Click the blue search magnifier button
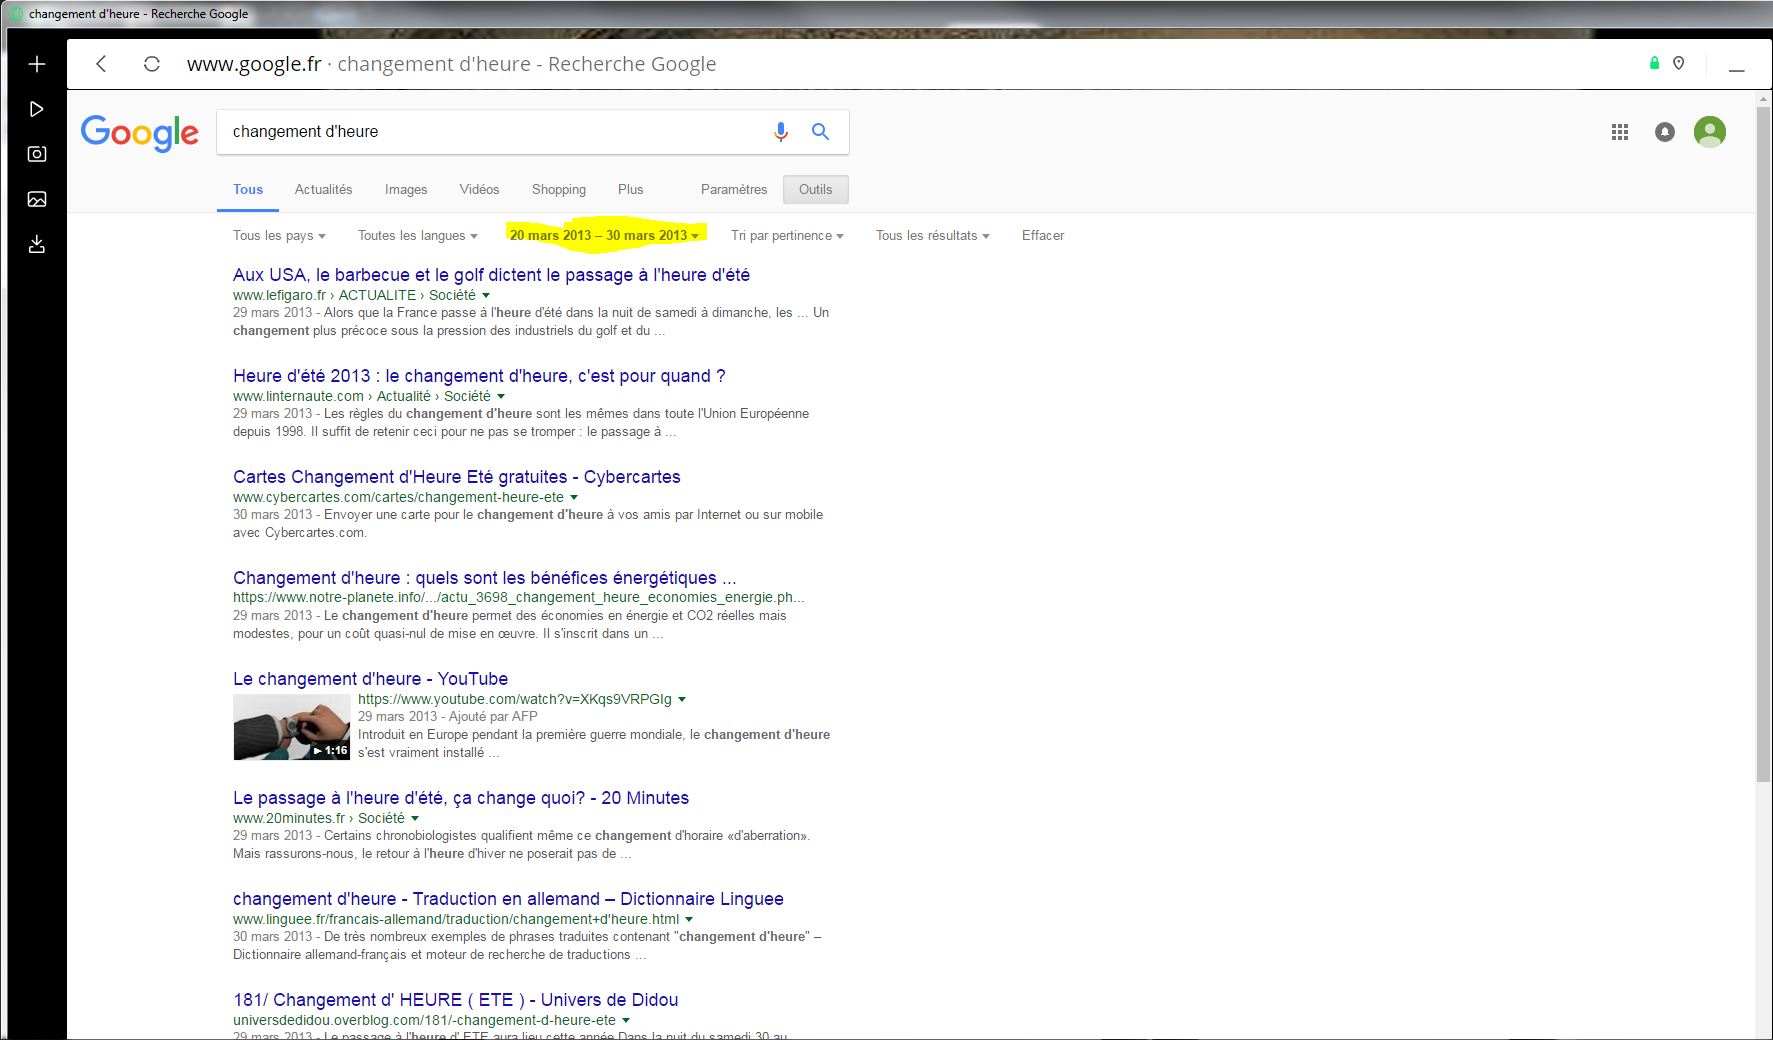The width and height of the screenshot is (1773, 1040). (x=820, y=132)
